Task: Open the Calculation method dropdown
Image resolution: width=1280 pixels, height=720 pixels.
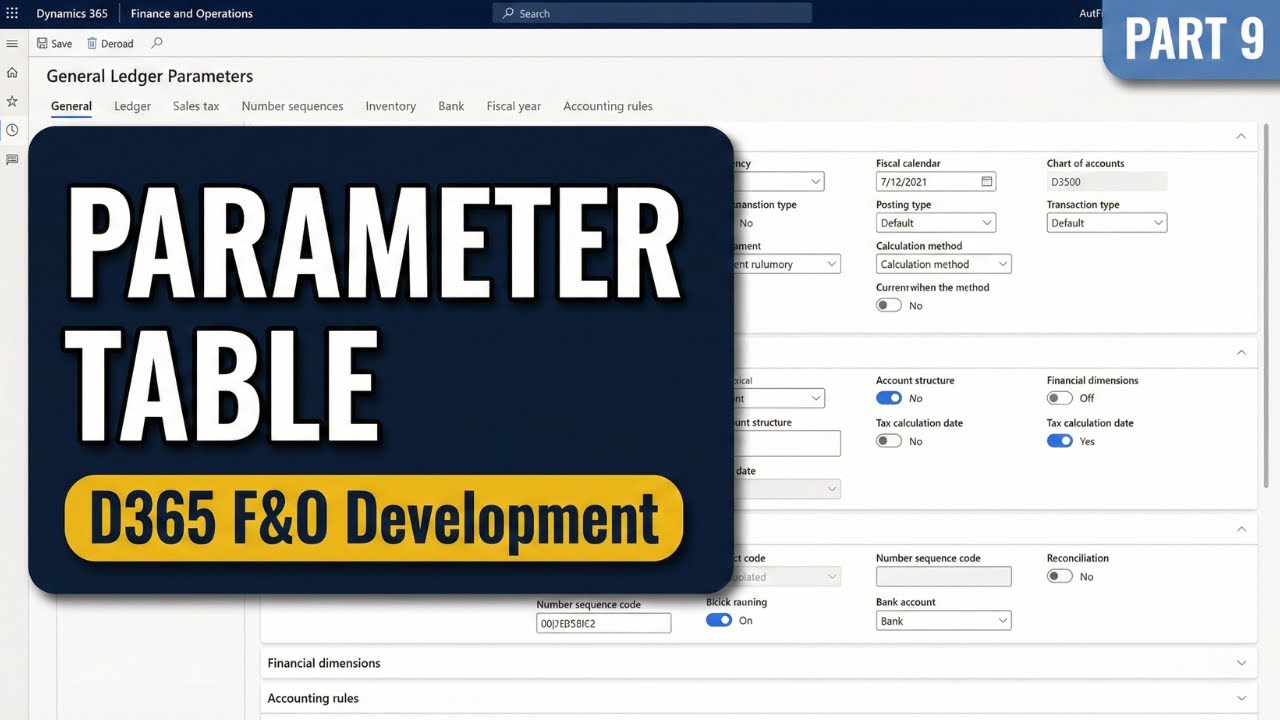Action: coord(944,264)
